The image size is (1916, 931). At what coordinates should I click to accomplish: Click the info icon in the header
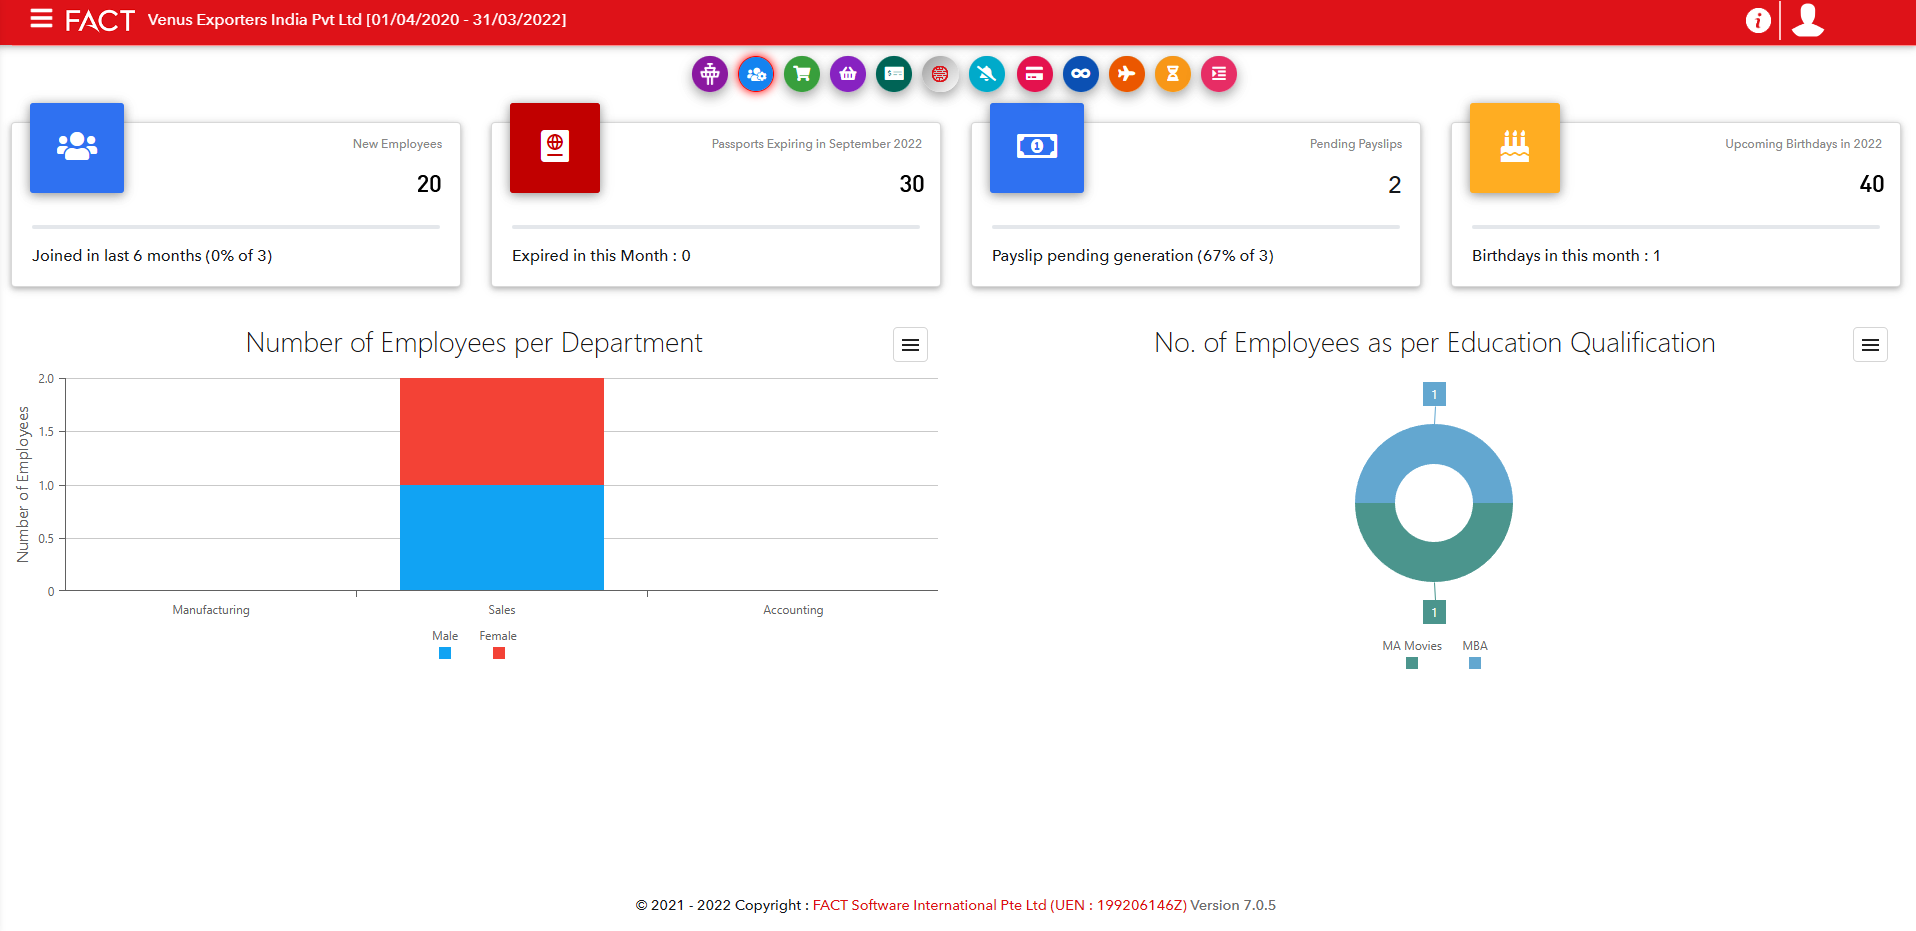(1757, 20)
